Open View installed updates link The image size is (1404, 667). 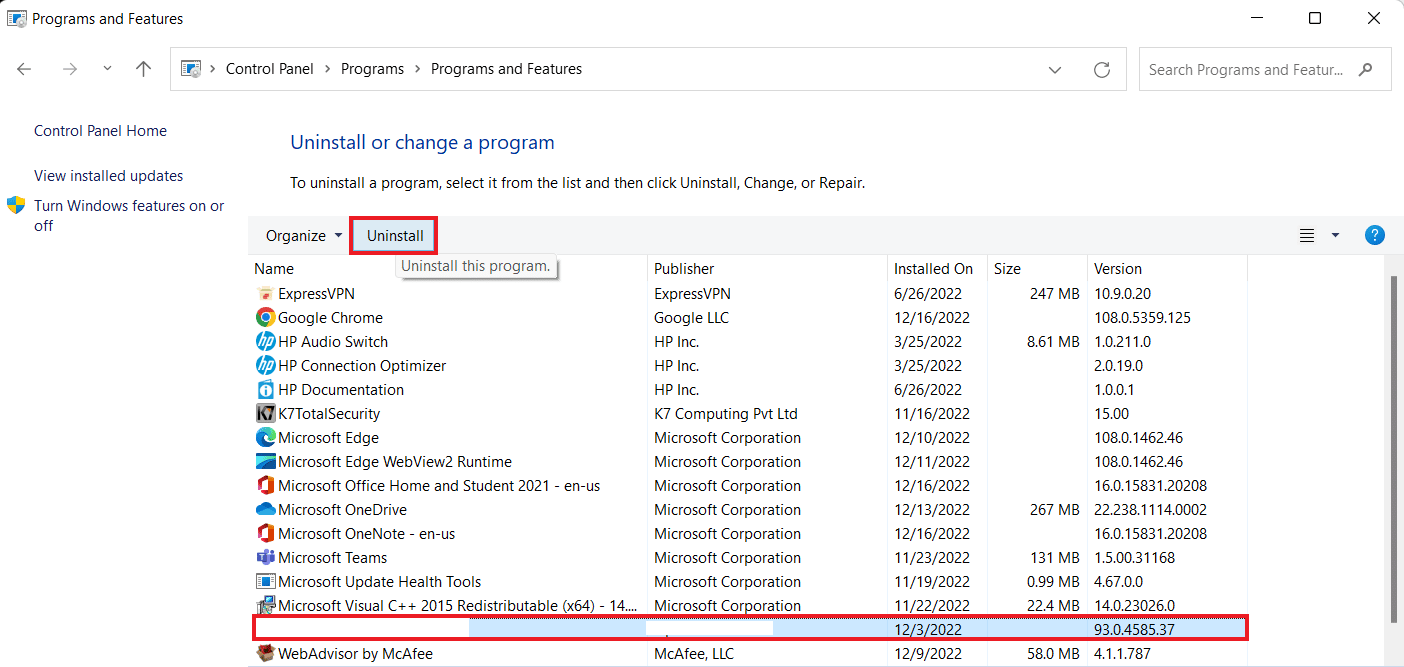(x=108, y=176)
